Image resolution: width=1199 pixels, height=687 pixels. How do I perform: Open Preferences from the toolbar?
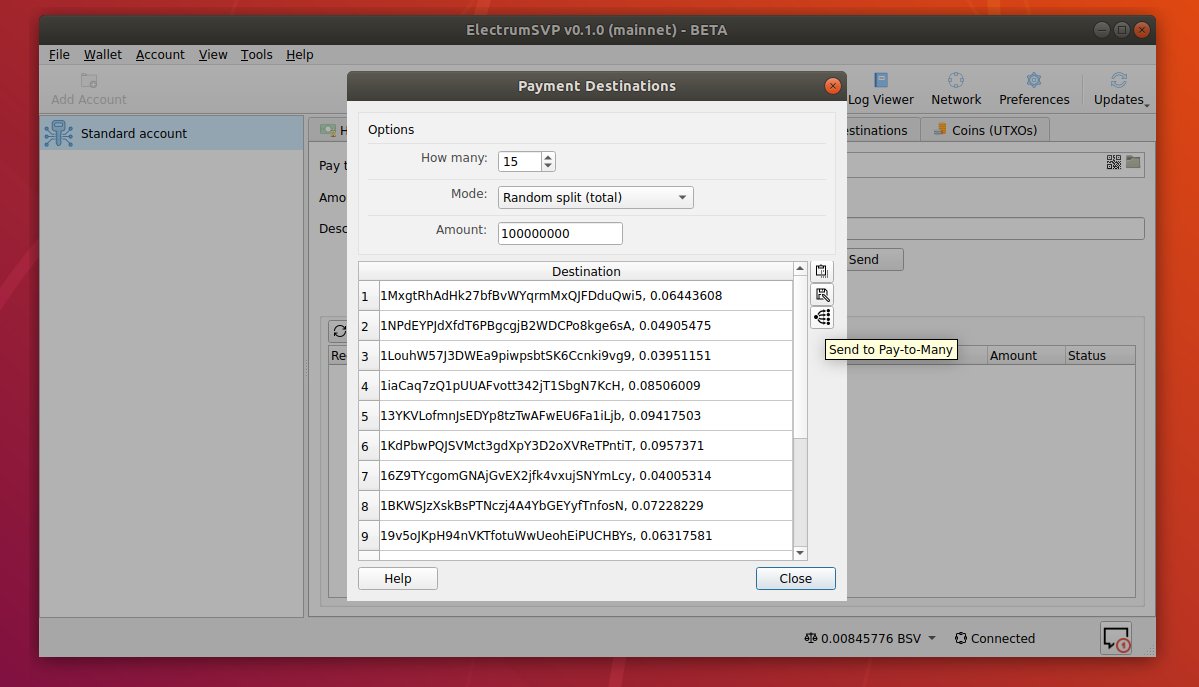(1034, 90)
